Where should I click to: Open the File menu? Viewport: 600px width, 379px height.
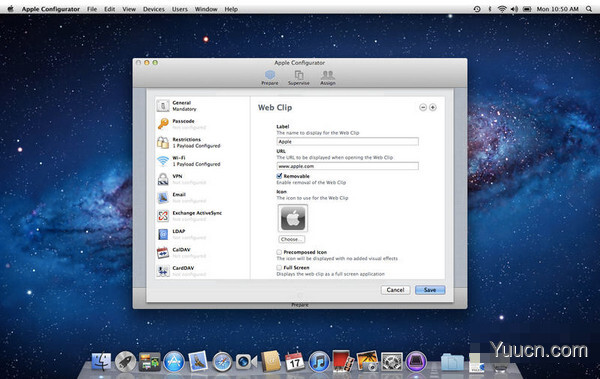92,9
